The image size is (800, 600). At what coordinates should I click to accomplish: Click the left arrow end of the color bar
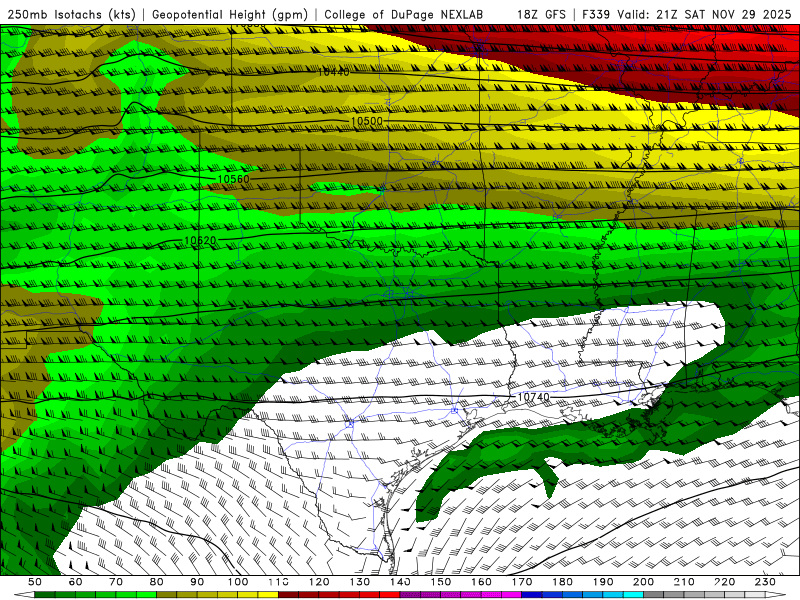(24, 595)
